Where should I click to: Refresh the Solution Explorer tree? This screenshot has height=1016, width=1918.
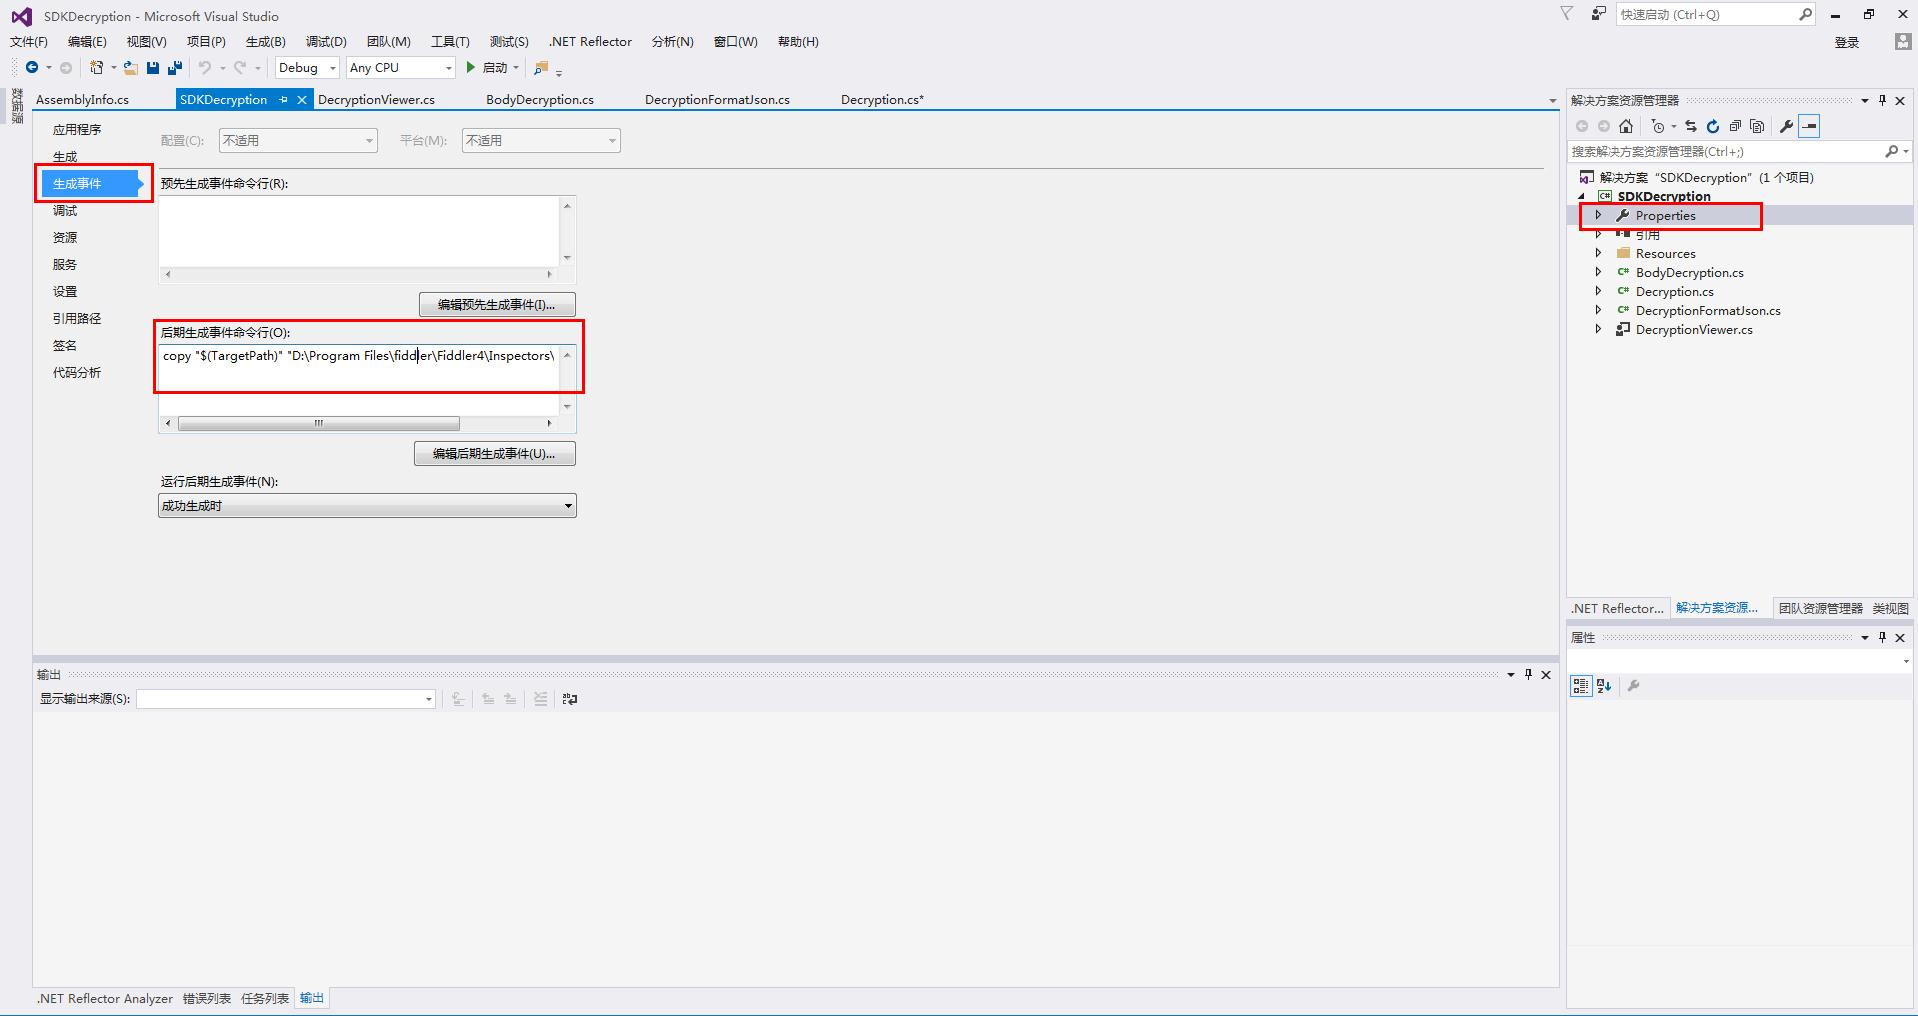[1713, 126]
